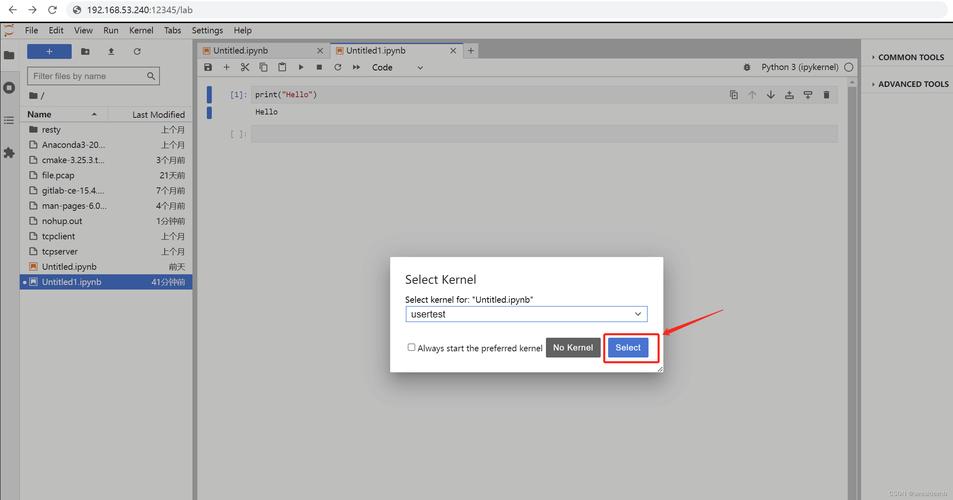Click the debugger bug icon
Image resolution: width=953 pixels, height=500 pixels.
tap(747, 67)
